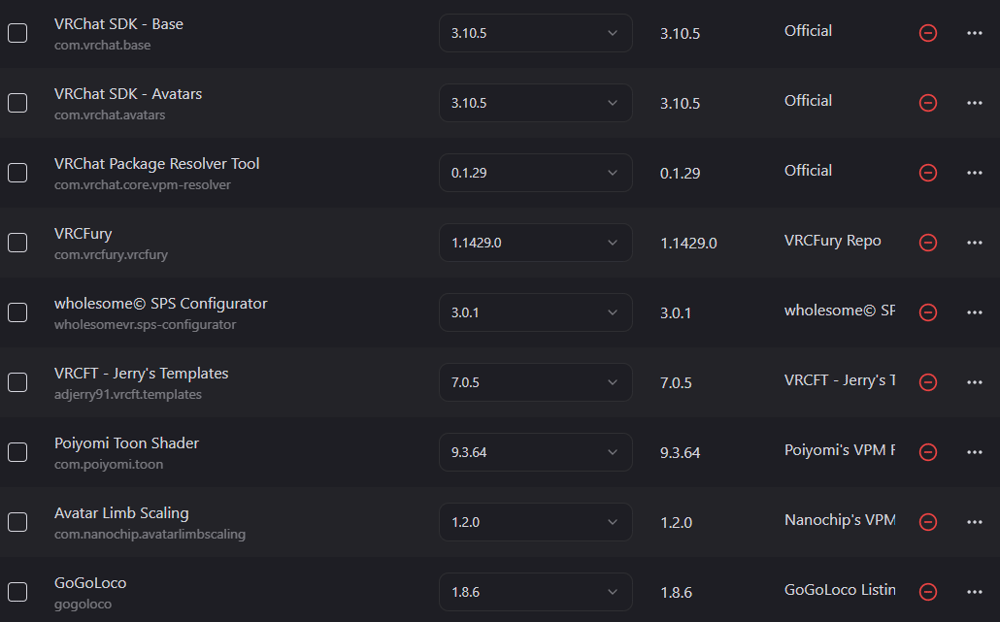Viewport: 1000px width, 622px height.
Task: Tick the GoGoLoco package checkbox
Action: [x=17, y=591]
